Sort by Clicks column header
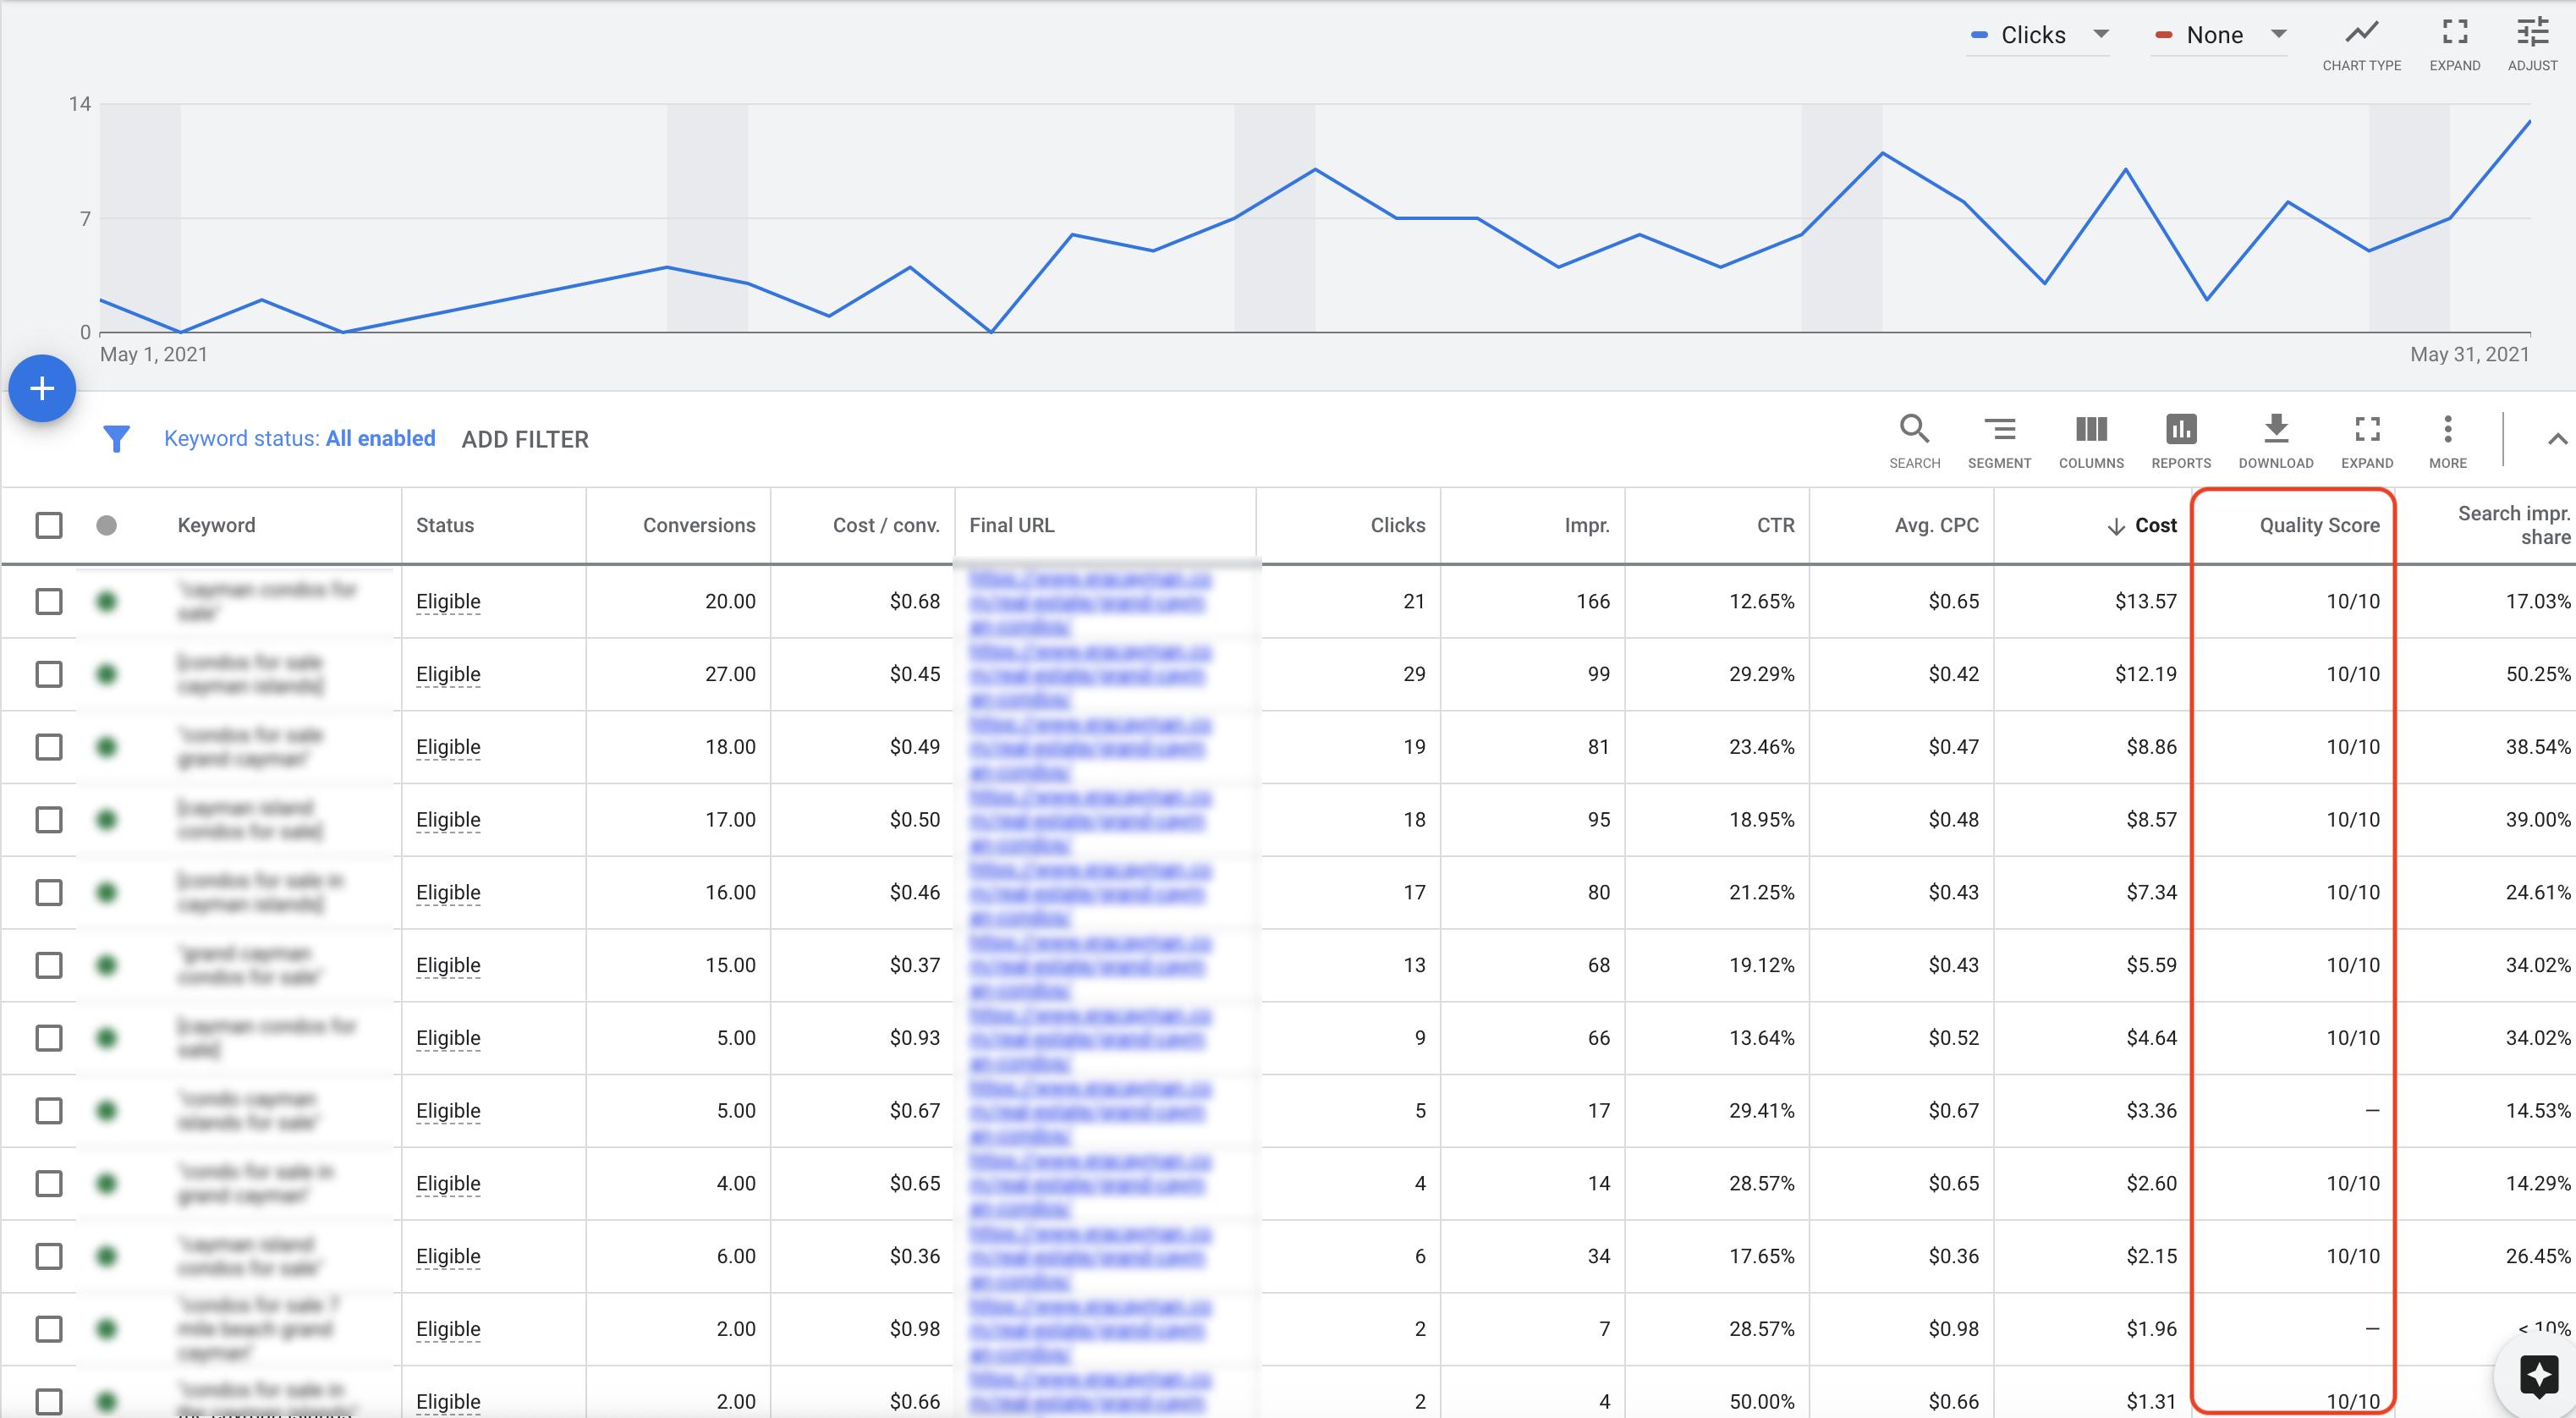This screenshot has width=2576, height=1418. [x=1397, y=525]
